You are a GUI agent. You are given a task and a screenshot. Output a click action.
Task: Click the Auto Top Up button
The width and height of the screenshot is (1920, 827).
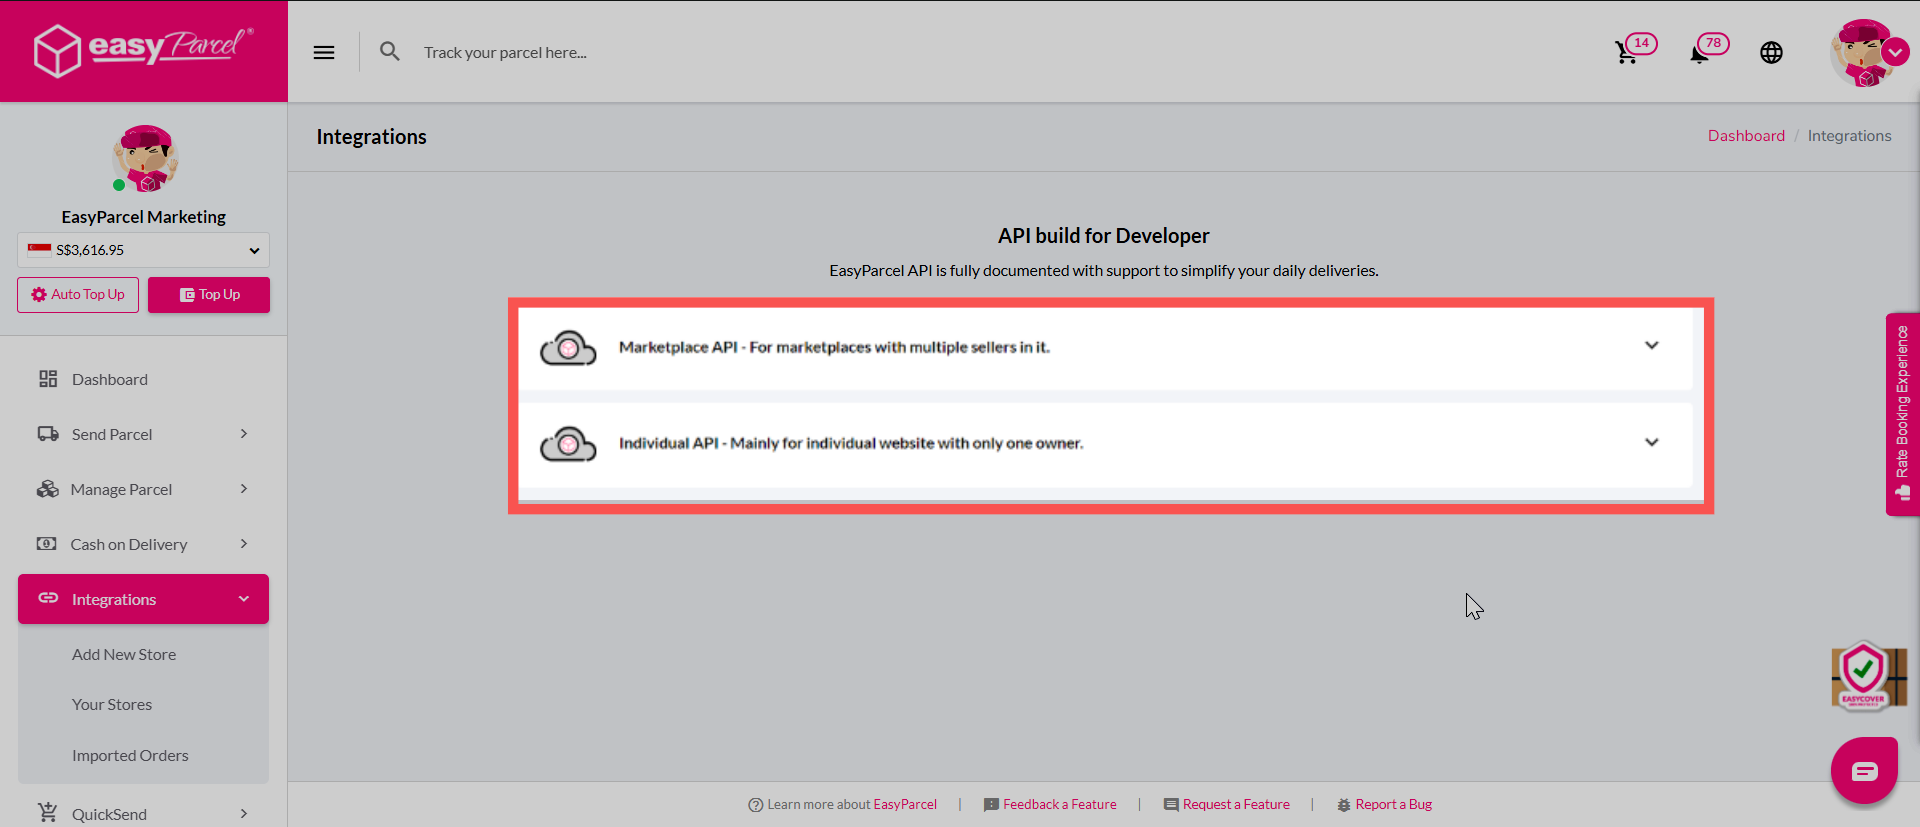coord(78,294)
